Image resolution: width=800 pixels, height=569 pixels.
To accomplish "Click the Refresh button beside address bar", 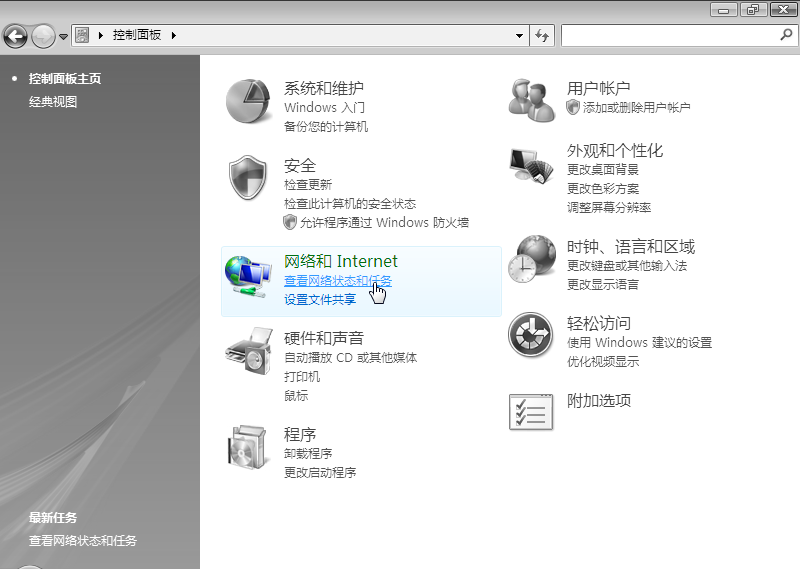I will tap(542, 36).
